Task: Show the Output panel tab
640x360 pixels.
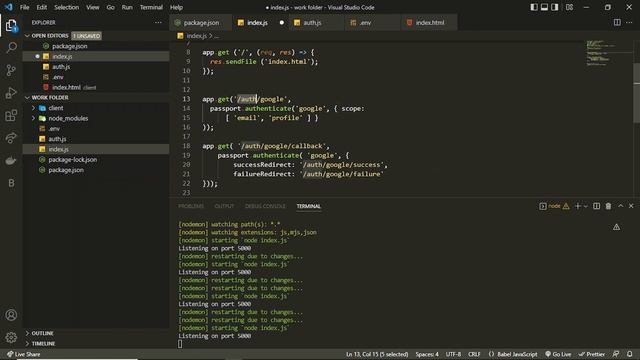Action: click(224, 206)
